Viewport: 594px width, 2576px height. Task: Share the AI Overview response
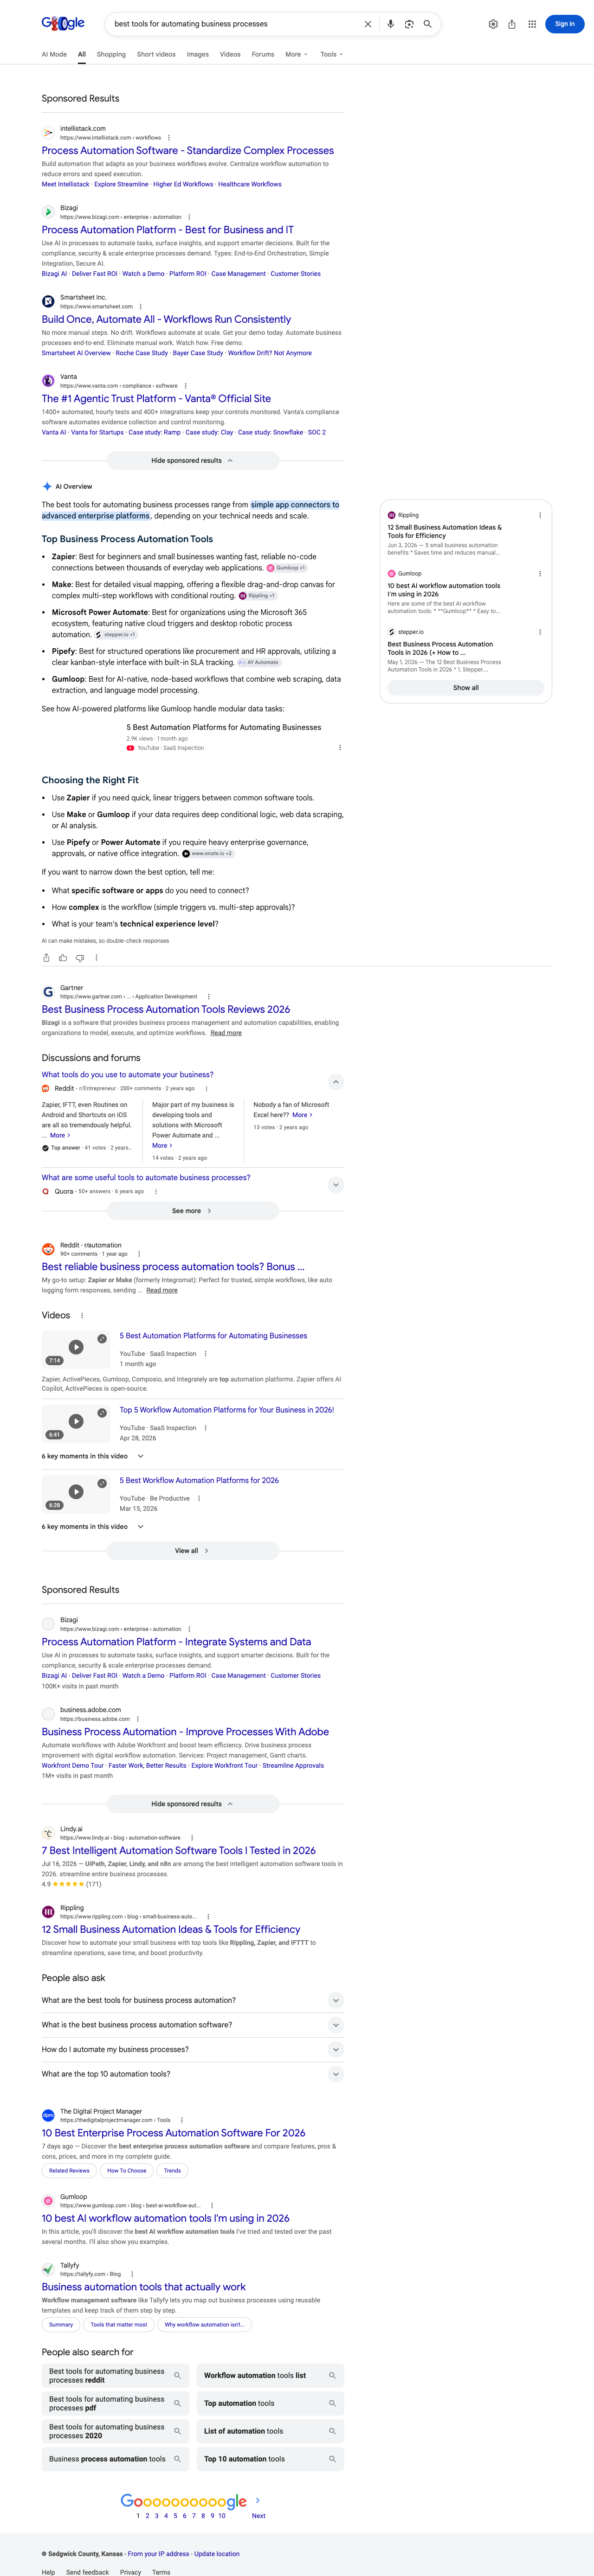pos(46,958)
